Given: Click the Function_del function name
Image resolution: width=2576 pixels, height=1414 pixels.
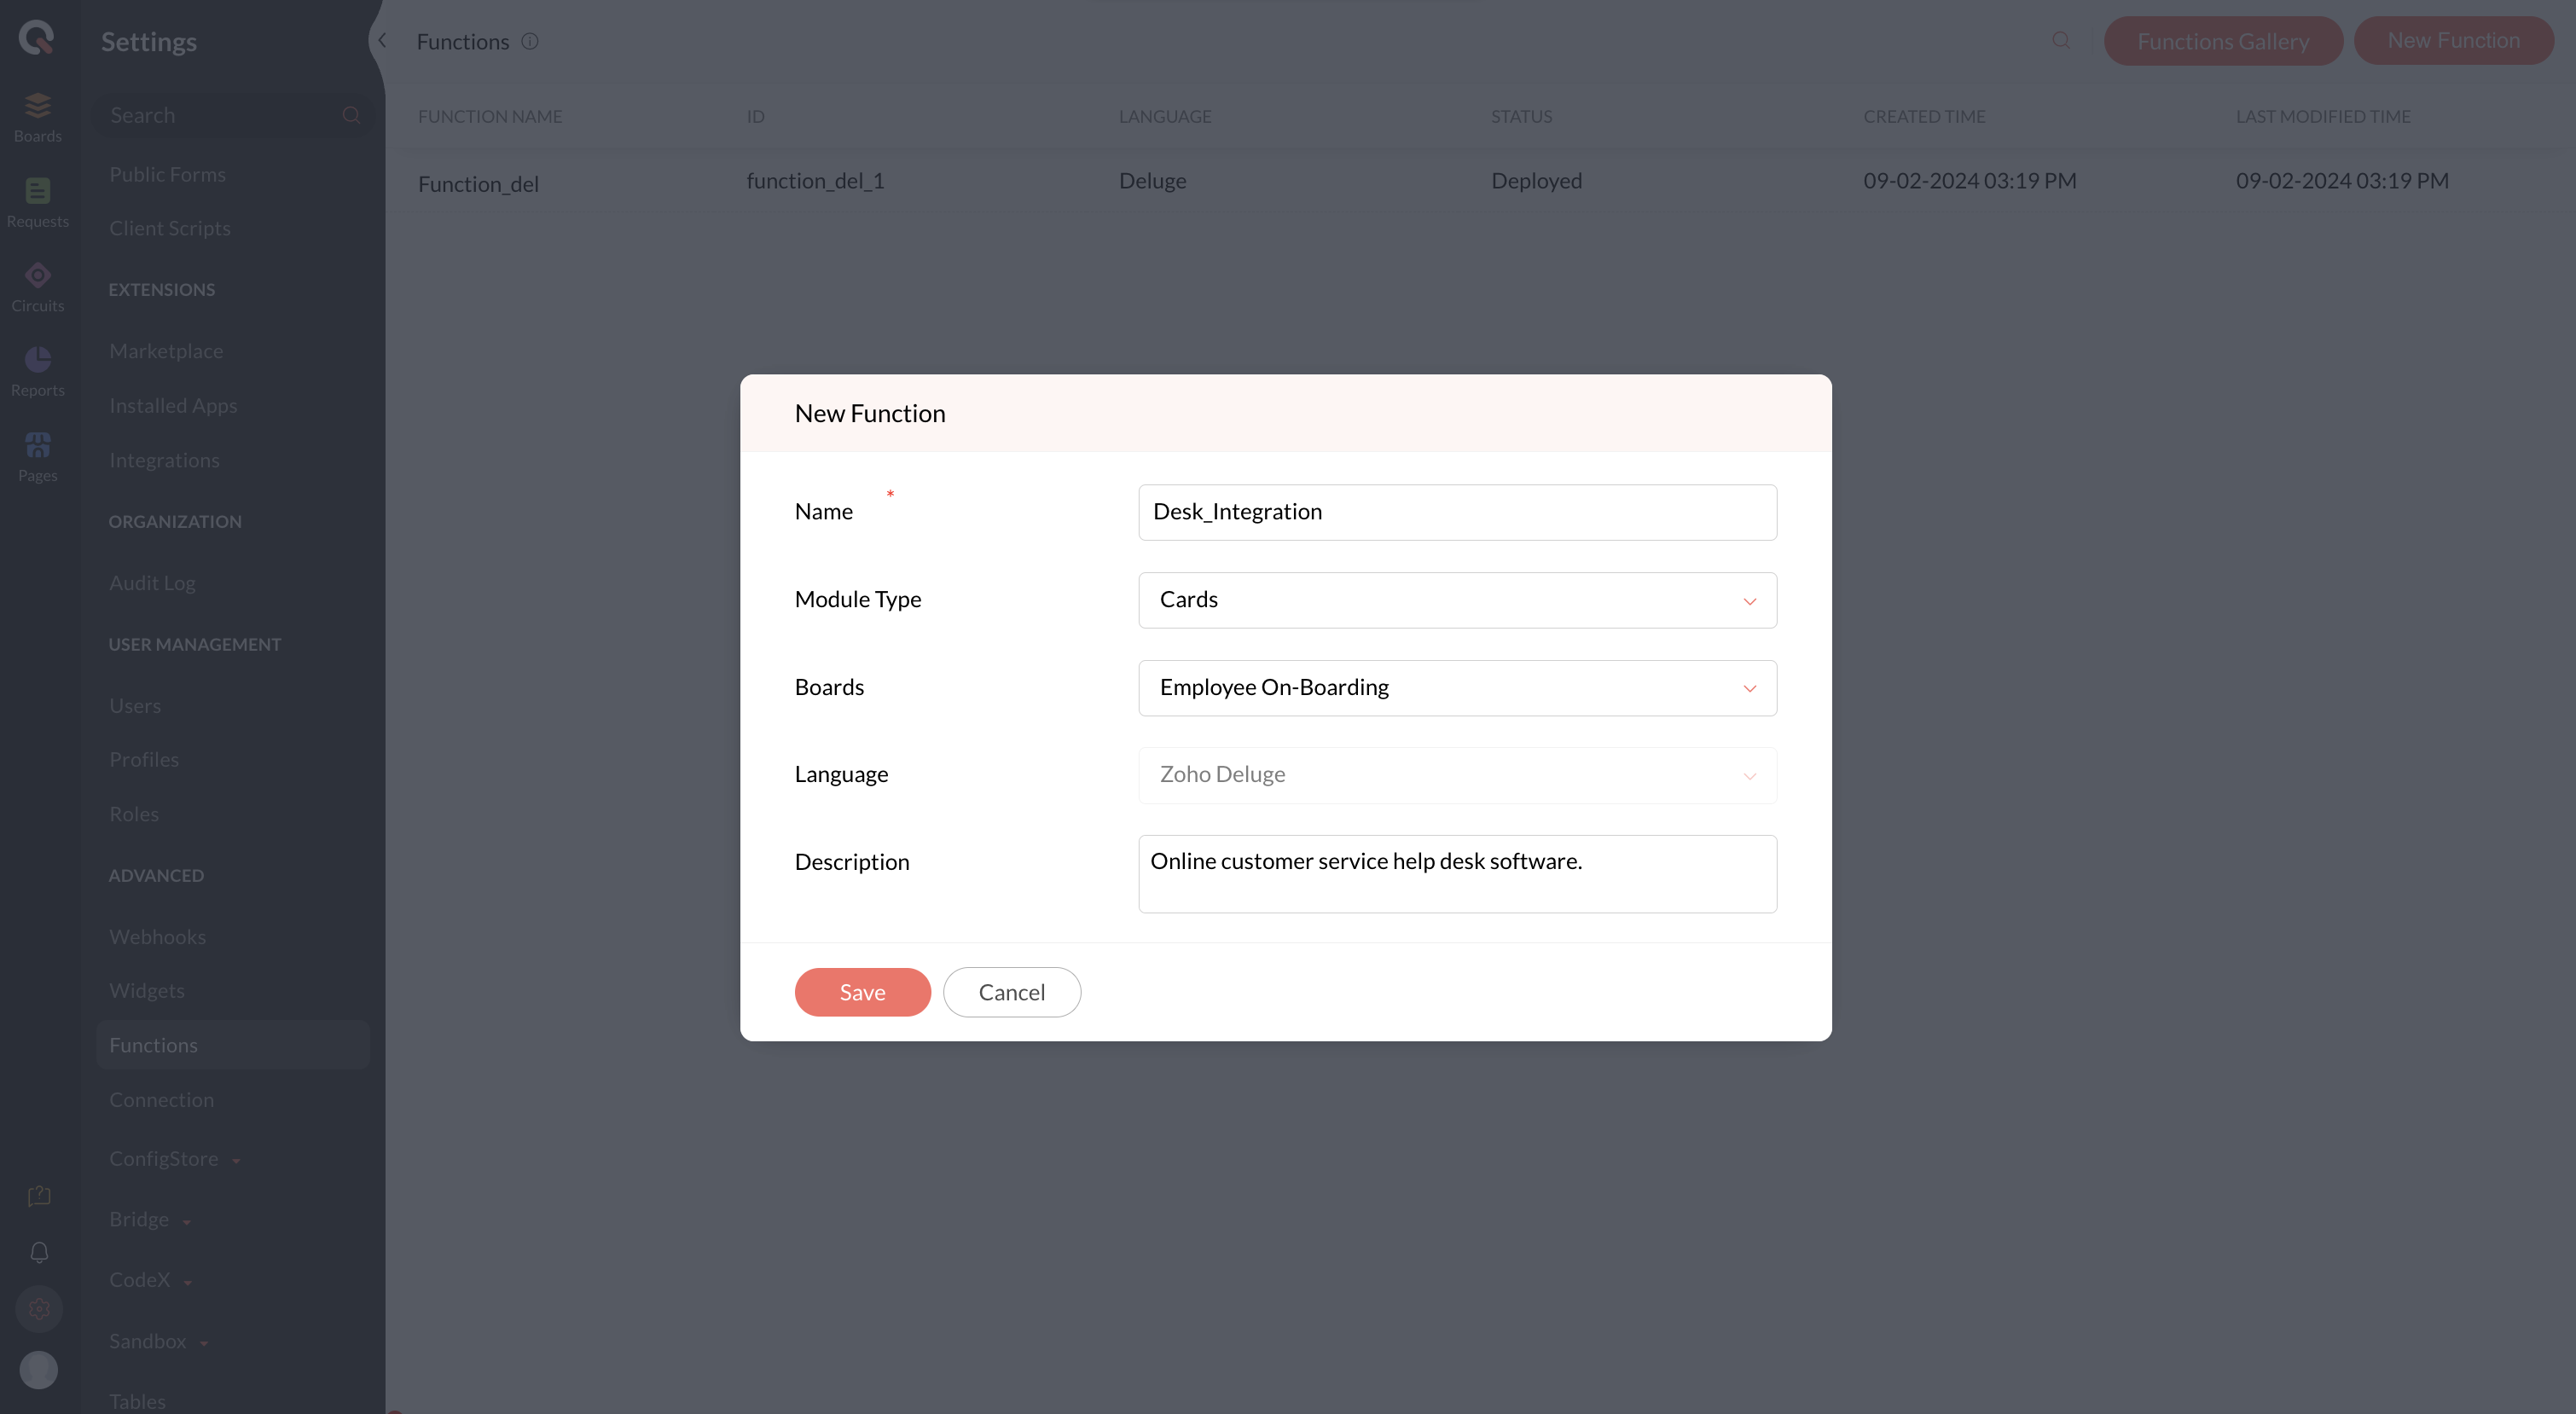Looking at the screenshot, I should pos(478,183).
